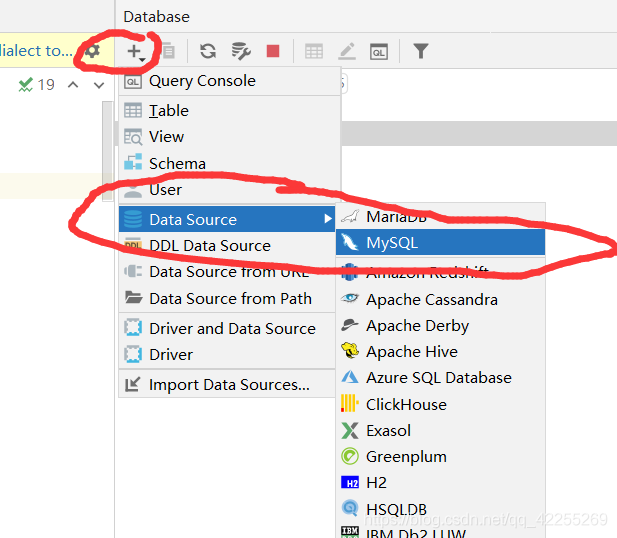Screen dimensions: 617x538
Task: Click the Refresh icon in Database toolbar
Action: [x=208, y=51]
